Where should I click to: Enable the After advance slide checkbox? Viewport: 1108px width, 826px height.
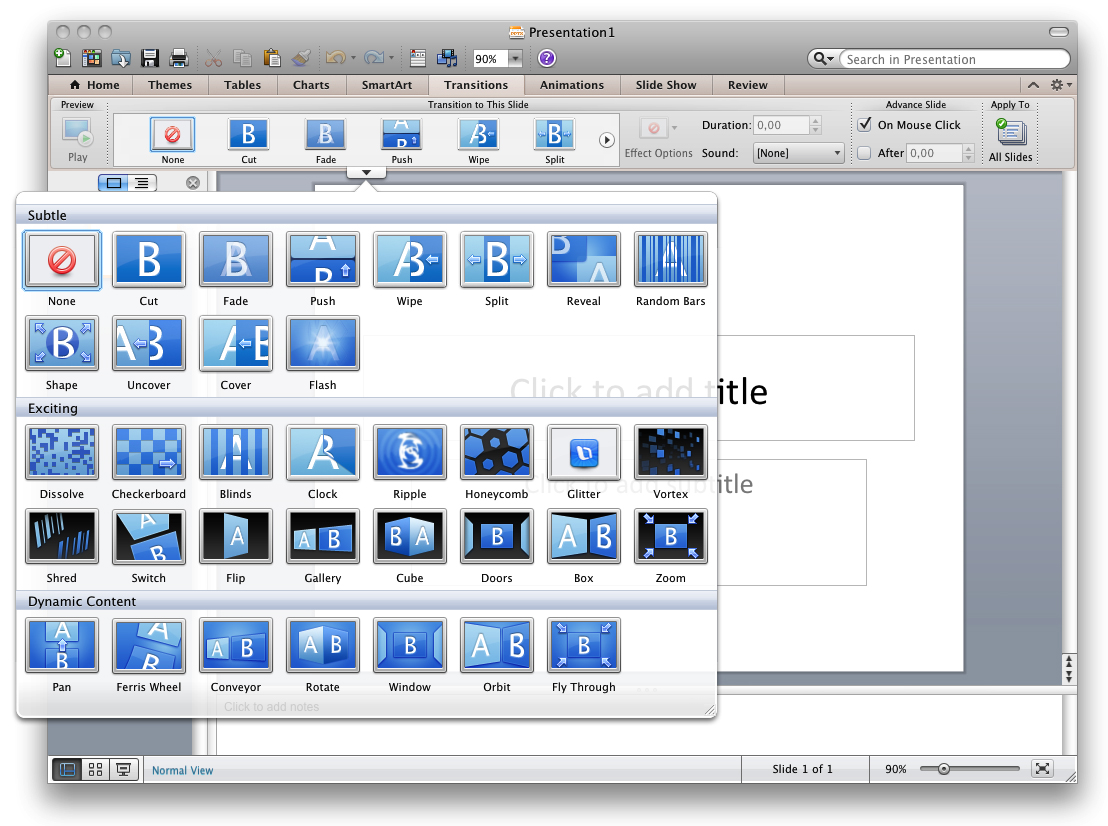click(864, 153)
